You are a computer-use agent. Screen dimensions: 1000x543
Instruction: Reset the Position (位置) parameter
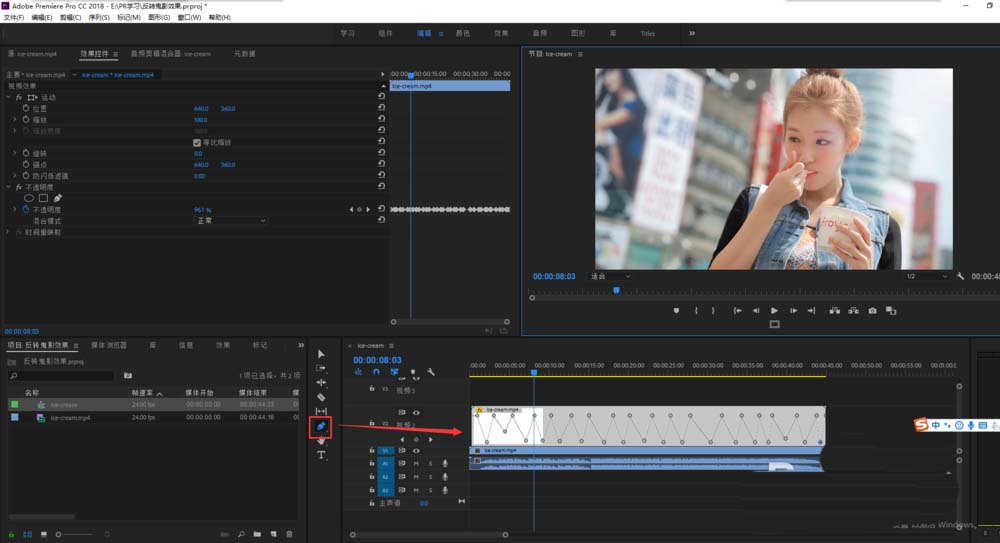(381, 108)
